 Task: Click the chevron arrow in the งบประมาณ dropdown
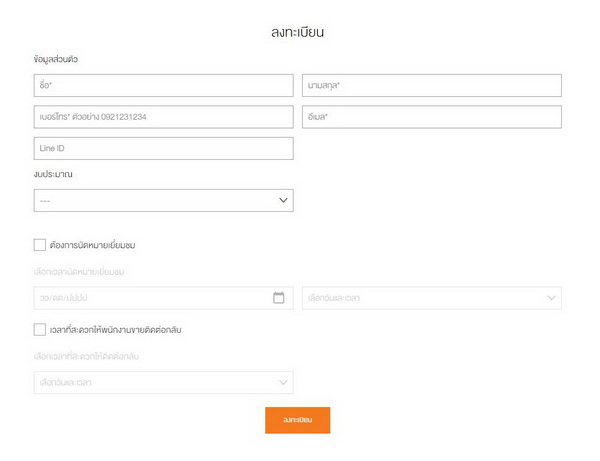point(283,201)
